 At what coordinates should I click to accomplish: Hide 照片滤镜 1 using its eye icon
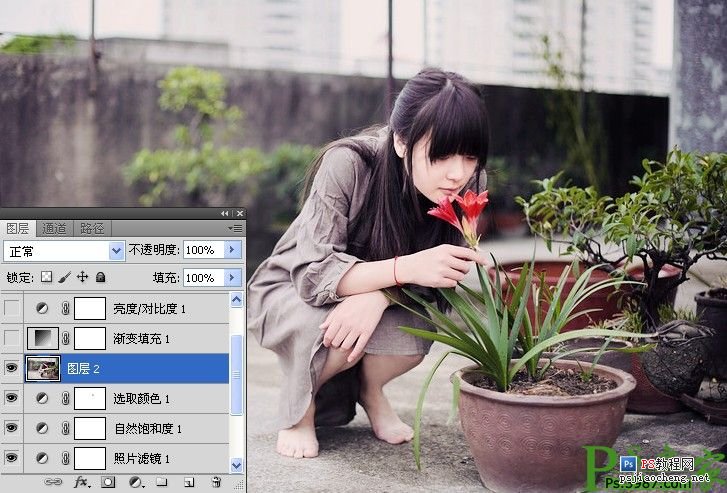click(x=12, y=458)
